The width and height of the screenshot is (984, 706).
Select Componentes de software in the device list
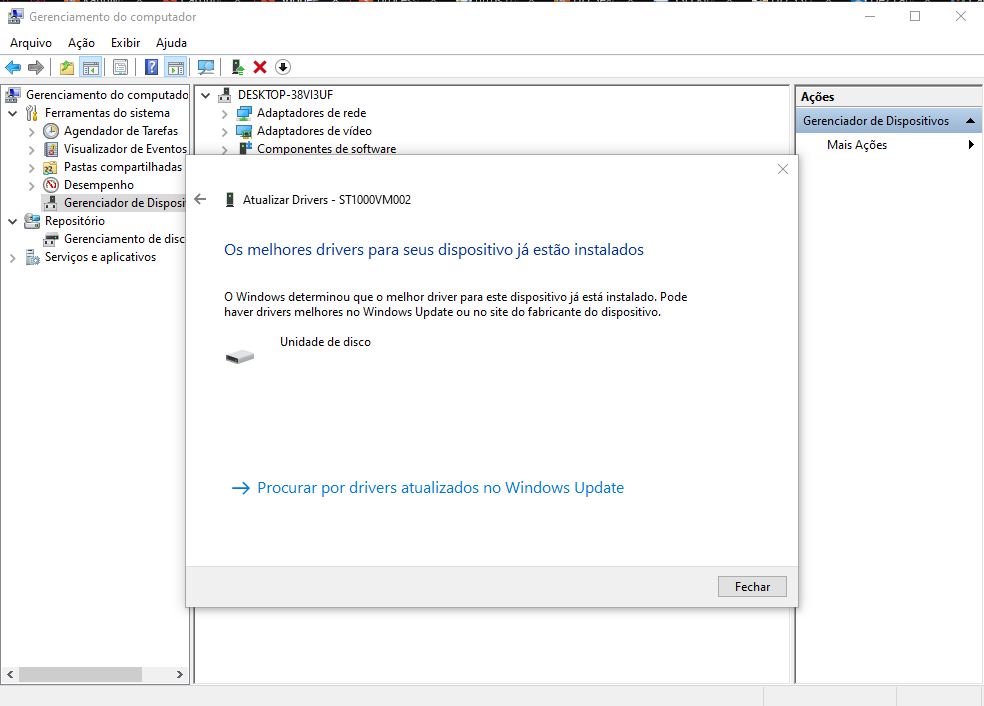tap(326, 149)
